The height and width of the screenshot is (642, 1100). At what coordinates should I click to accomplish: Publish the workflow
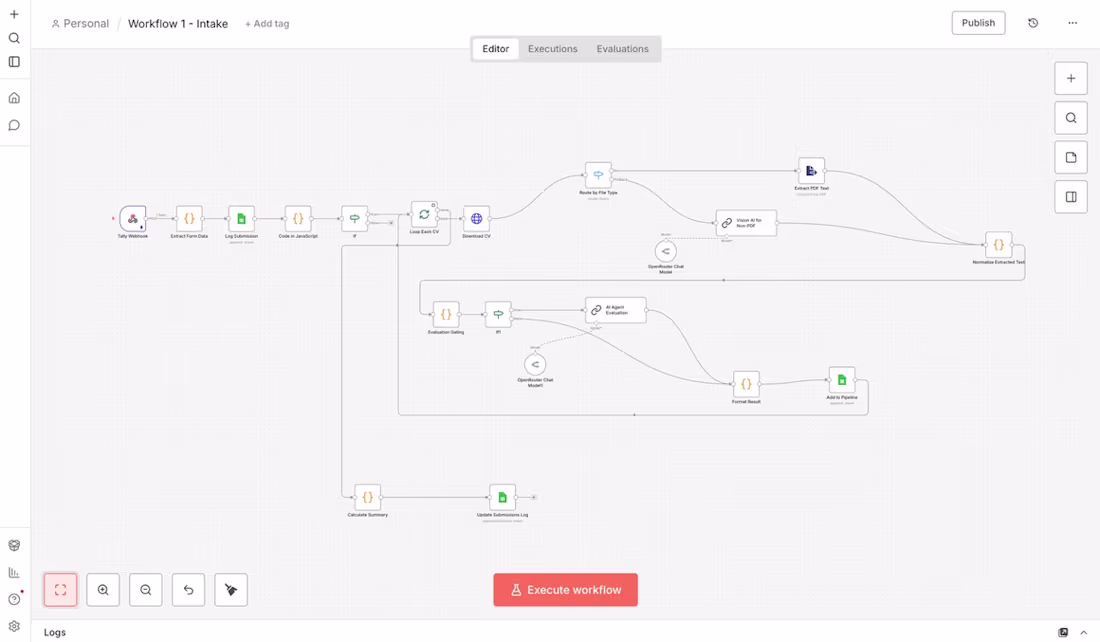978,22
